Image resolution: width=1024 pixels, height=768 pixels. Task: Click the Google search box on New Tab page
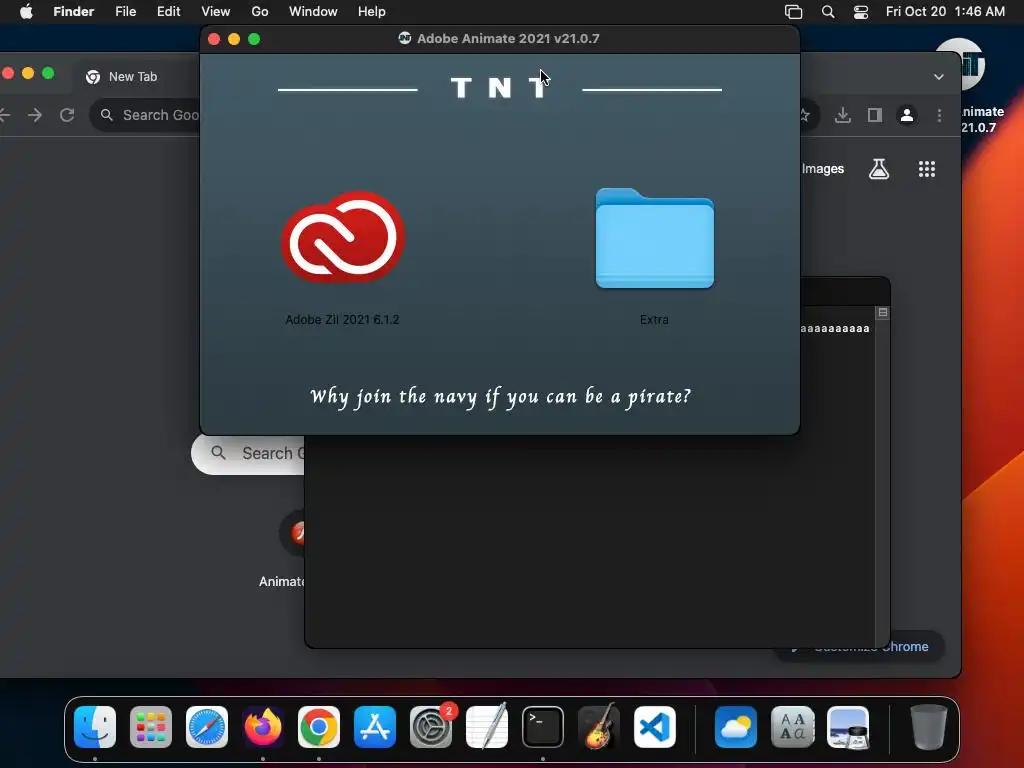coord(248,453)
